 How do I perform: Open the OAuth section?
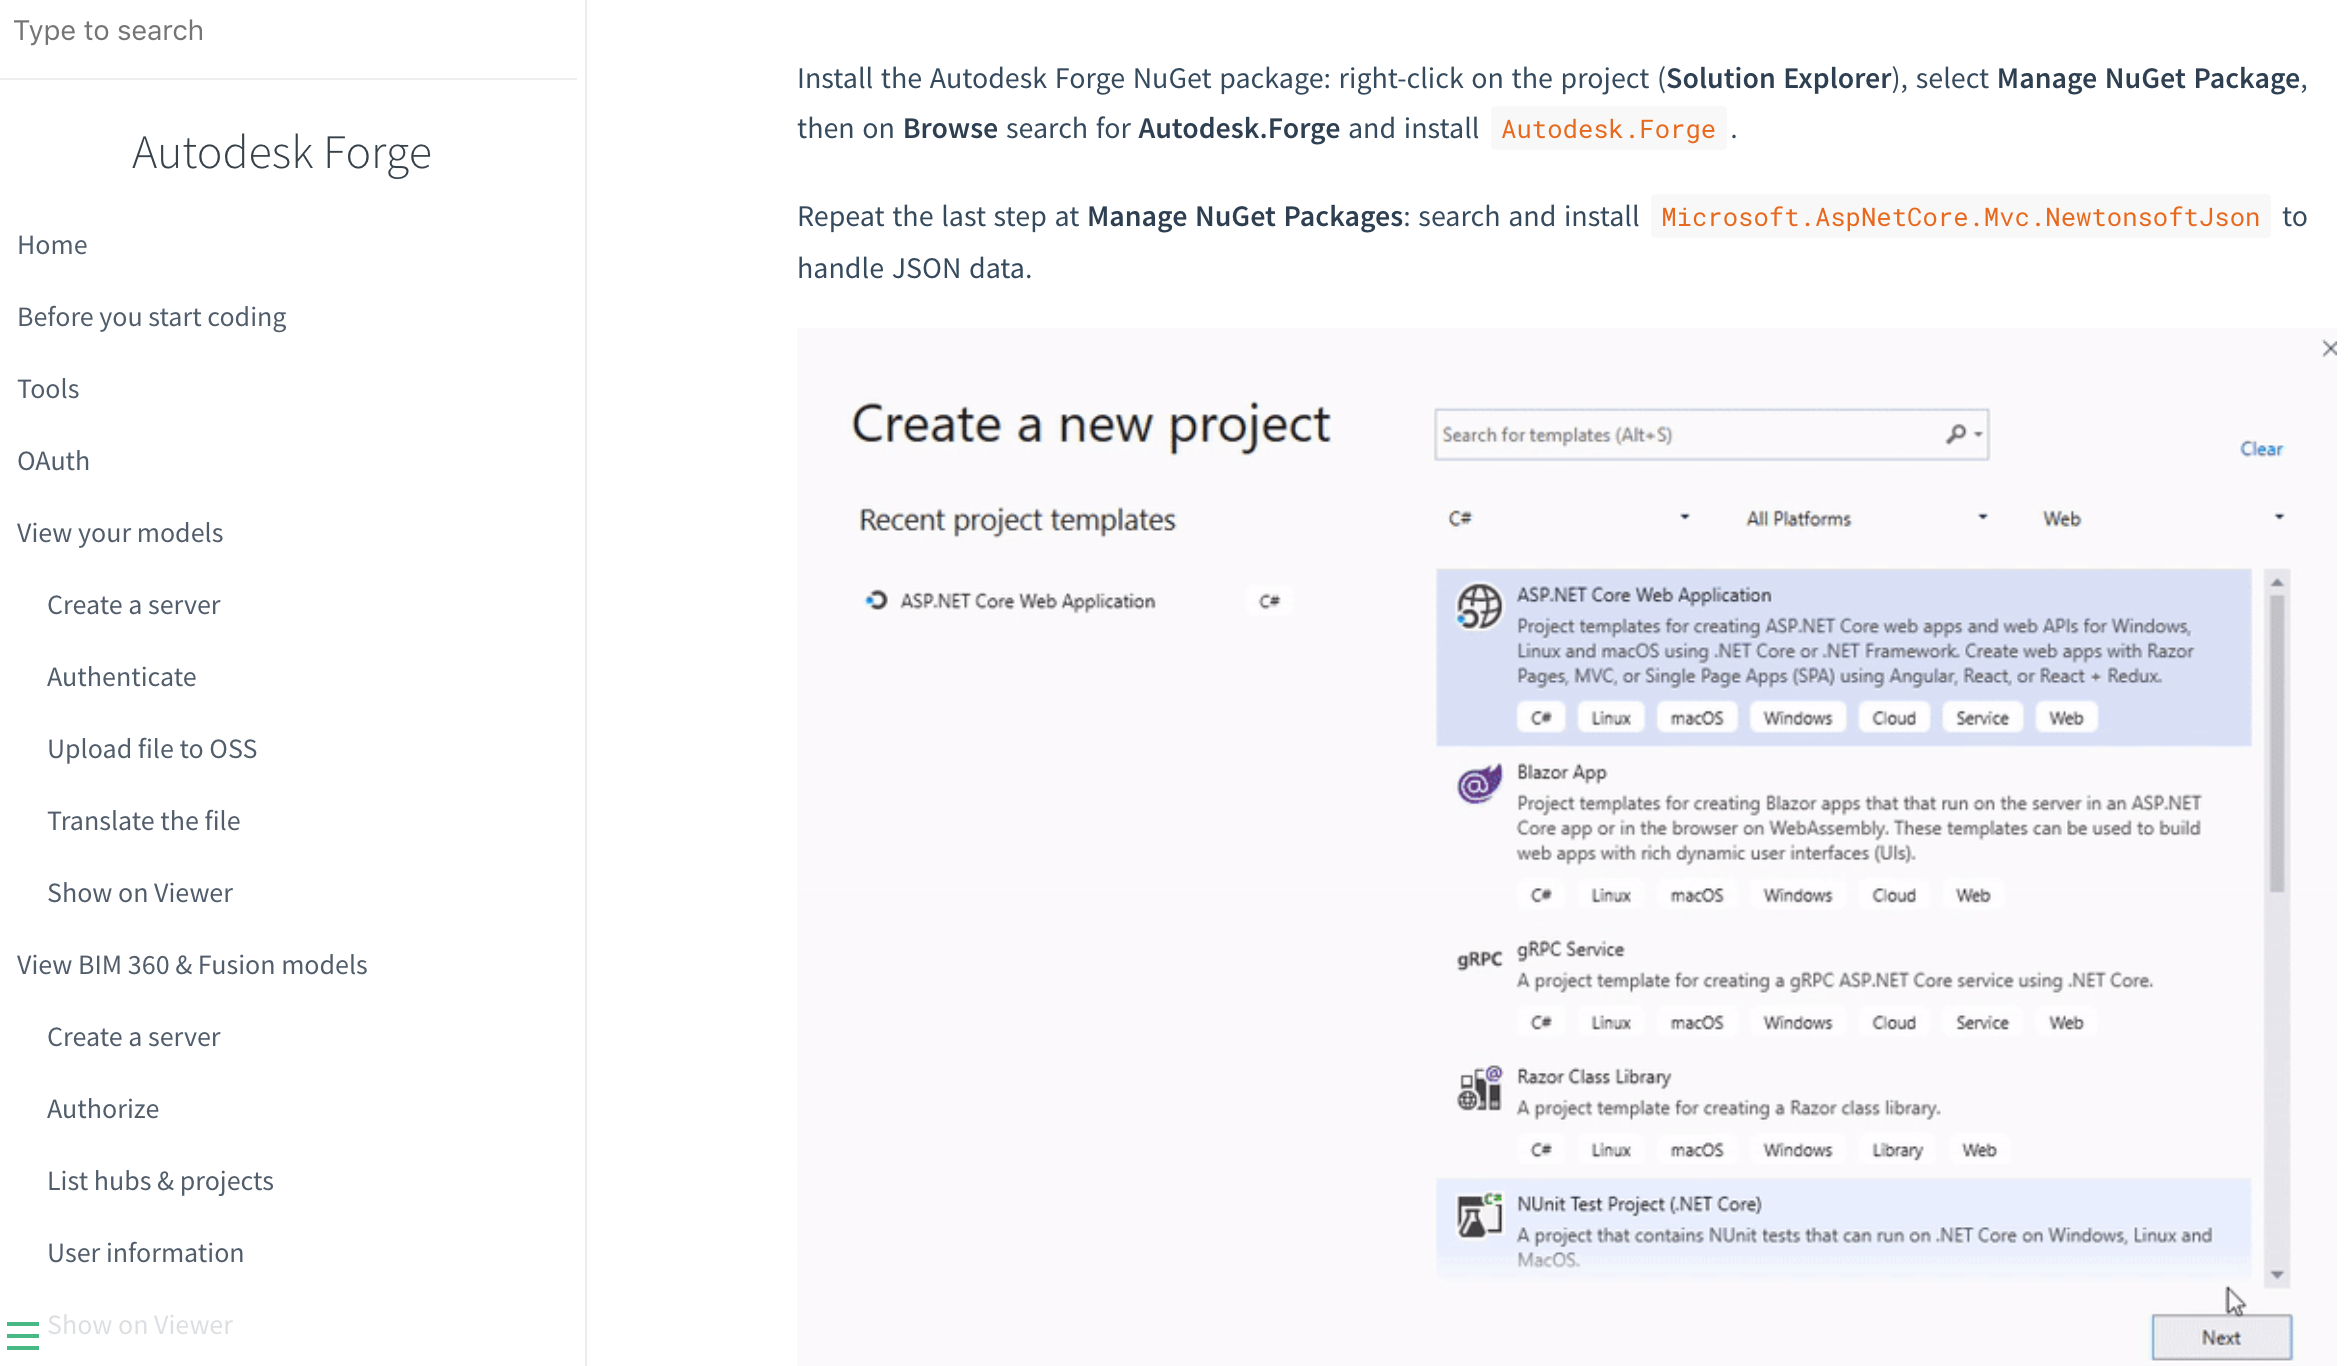[x=53, y=461]
